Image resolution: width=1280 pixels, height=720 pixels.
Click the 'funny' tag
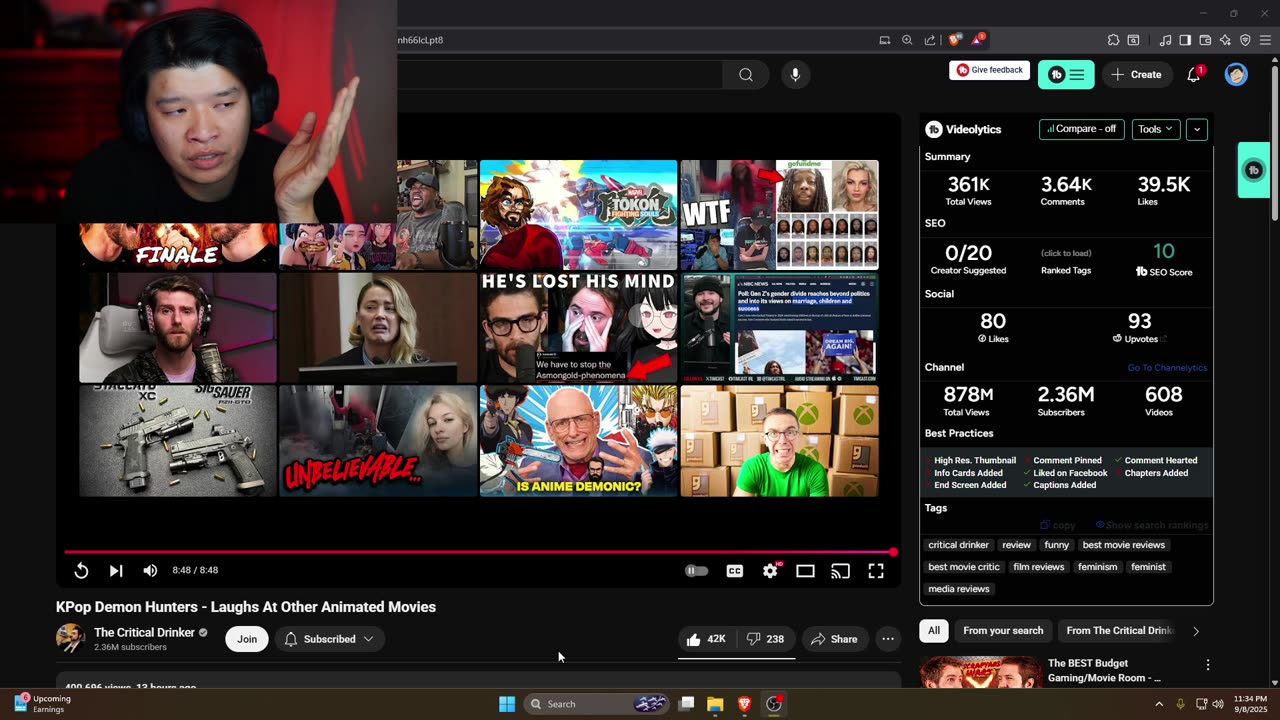pos(1057,545)
